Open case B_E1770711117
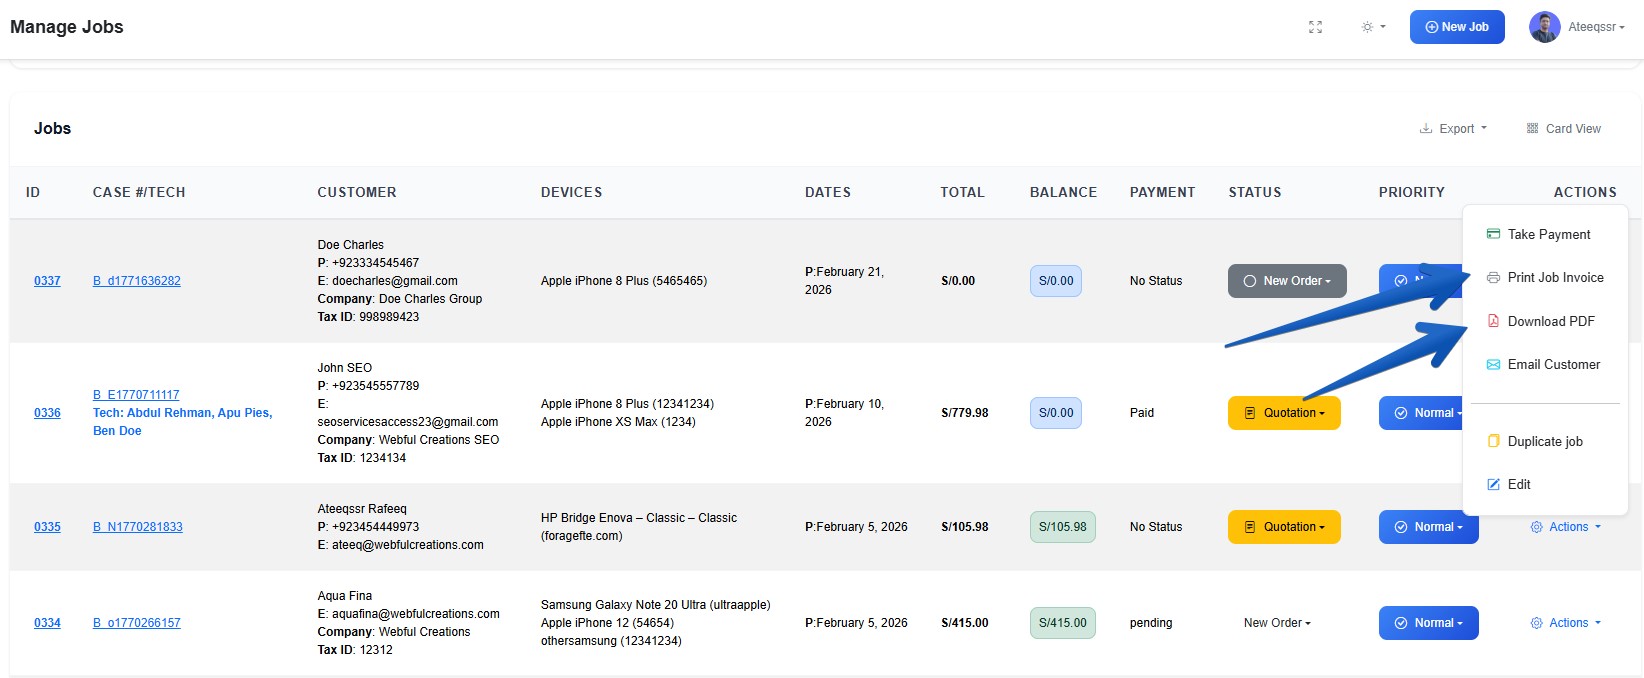Image resolution: width=1644 pixels, height=678 pixels. pos(136,395)
